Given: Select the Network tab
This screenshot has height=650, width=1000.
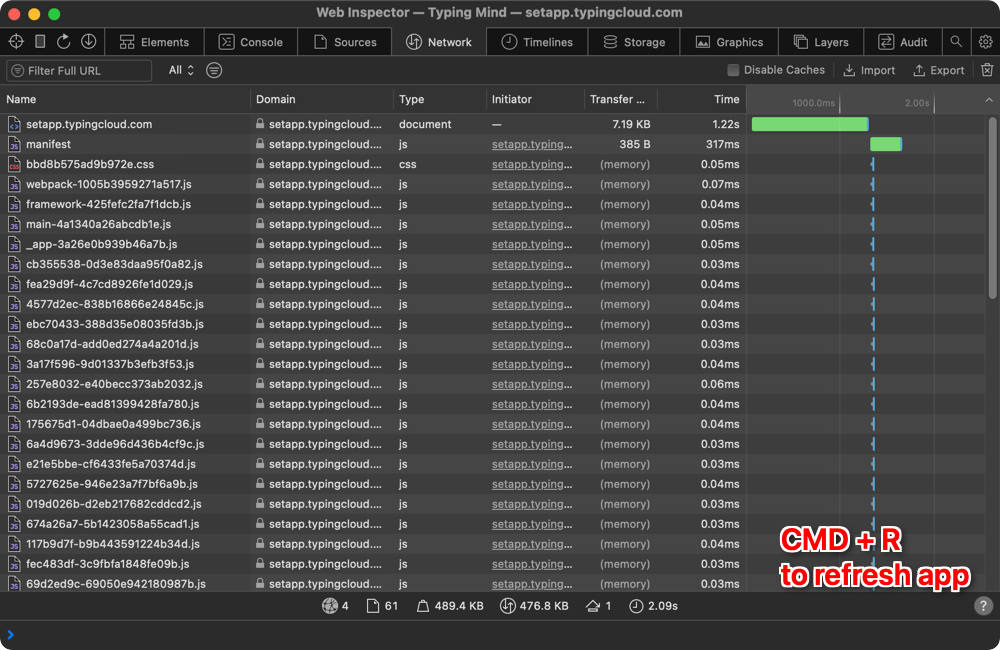Looking at the screenshot, I should (439, 42).
